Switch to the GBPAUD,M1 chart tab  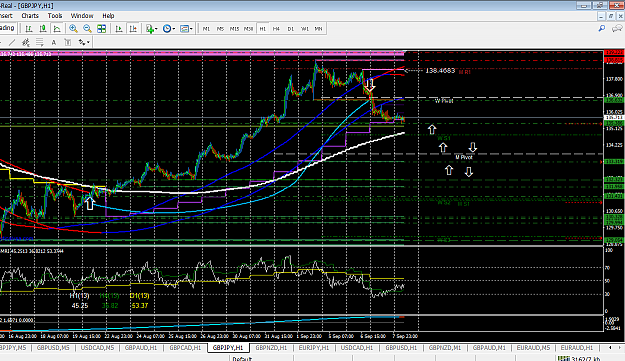(489, 348)
